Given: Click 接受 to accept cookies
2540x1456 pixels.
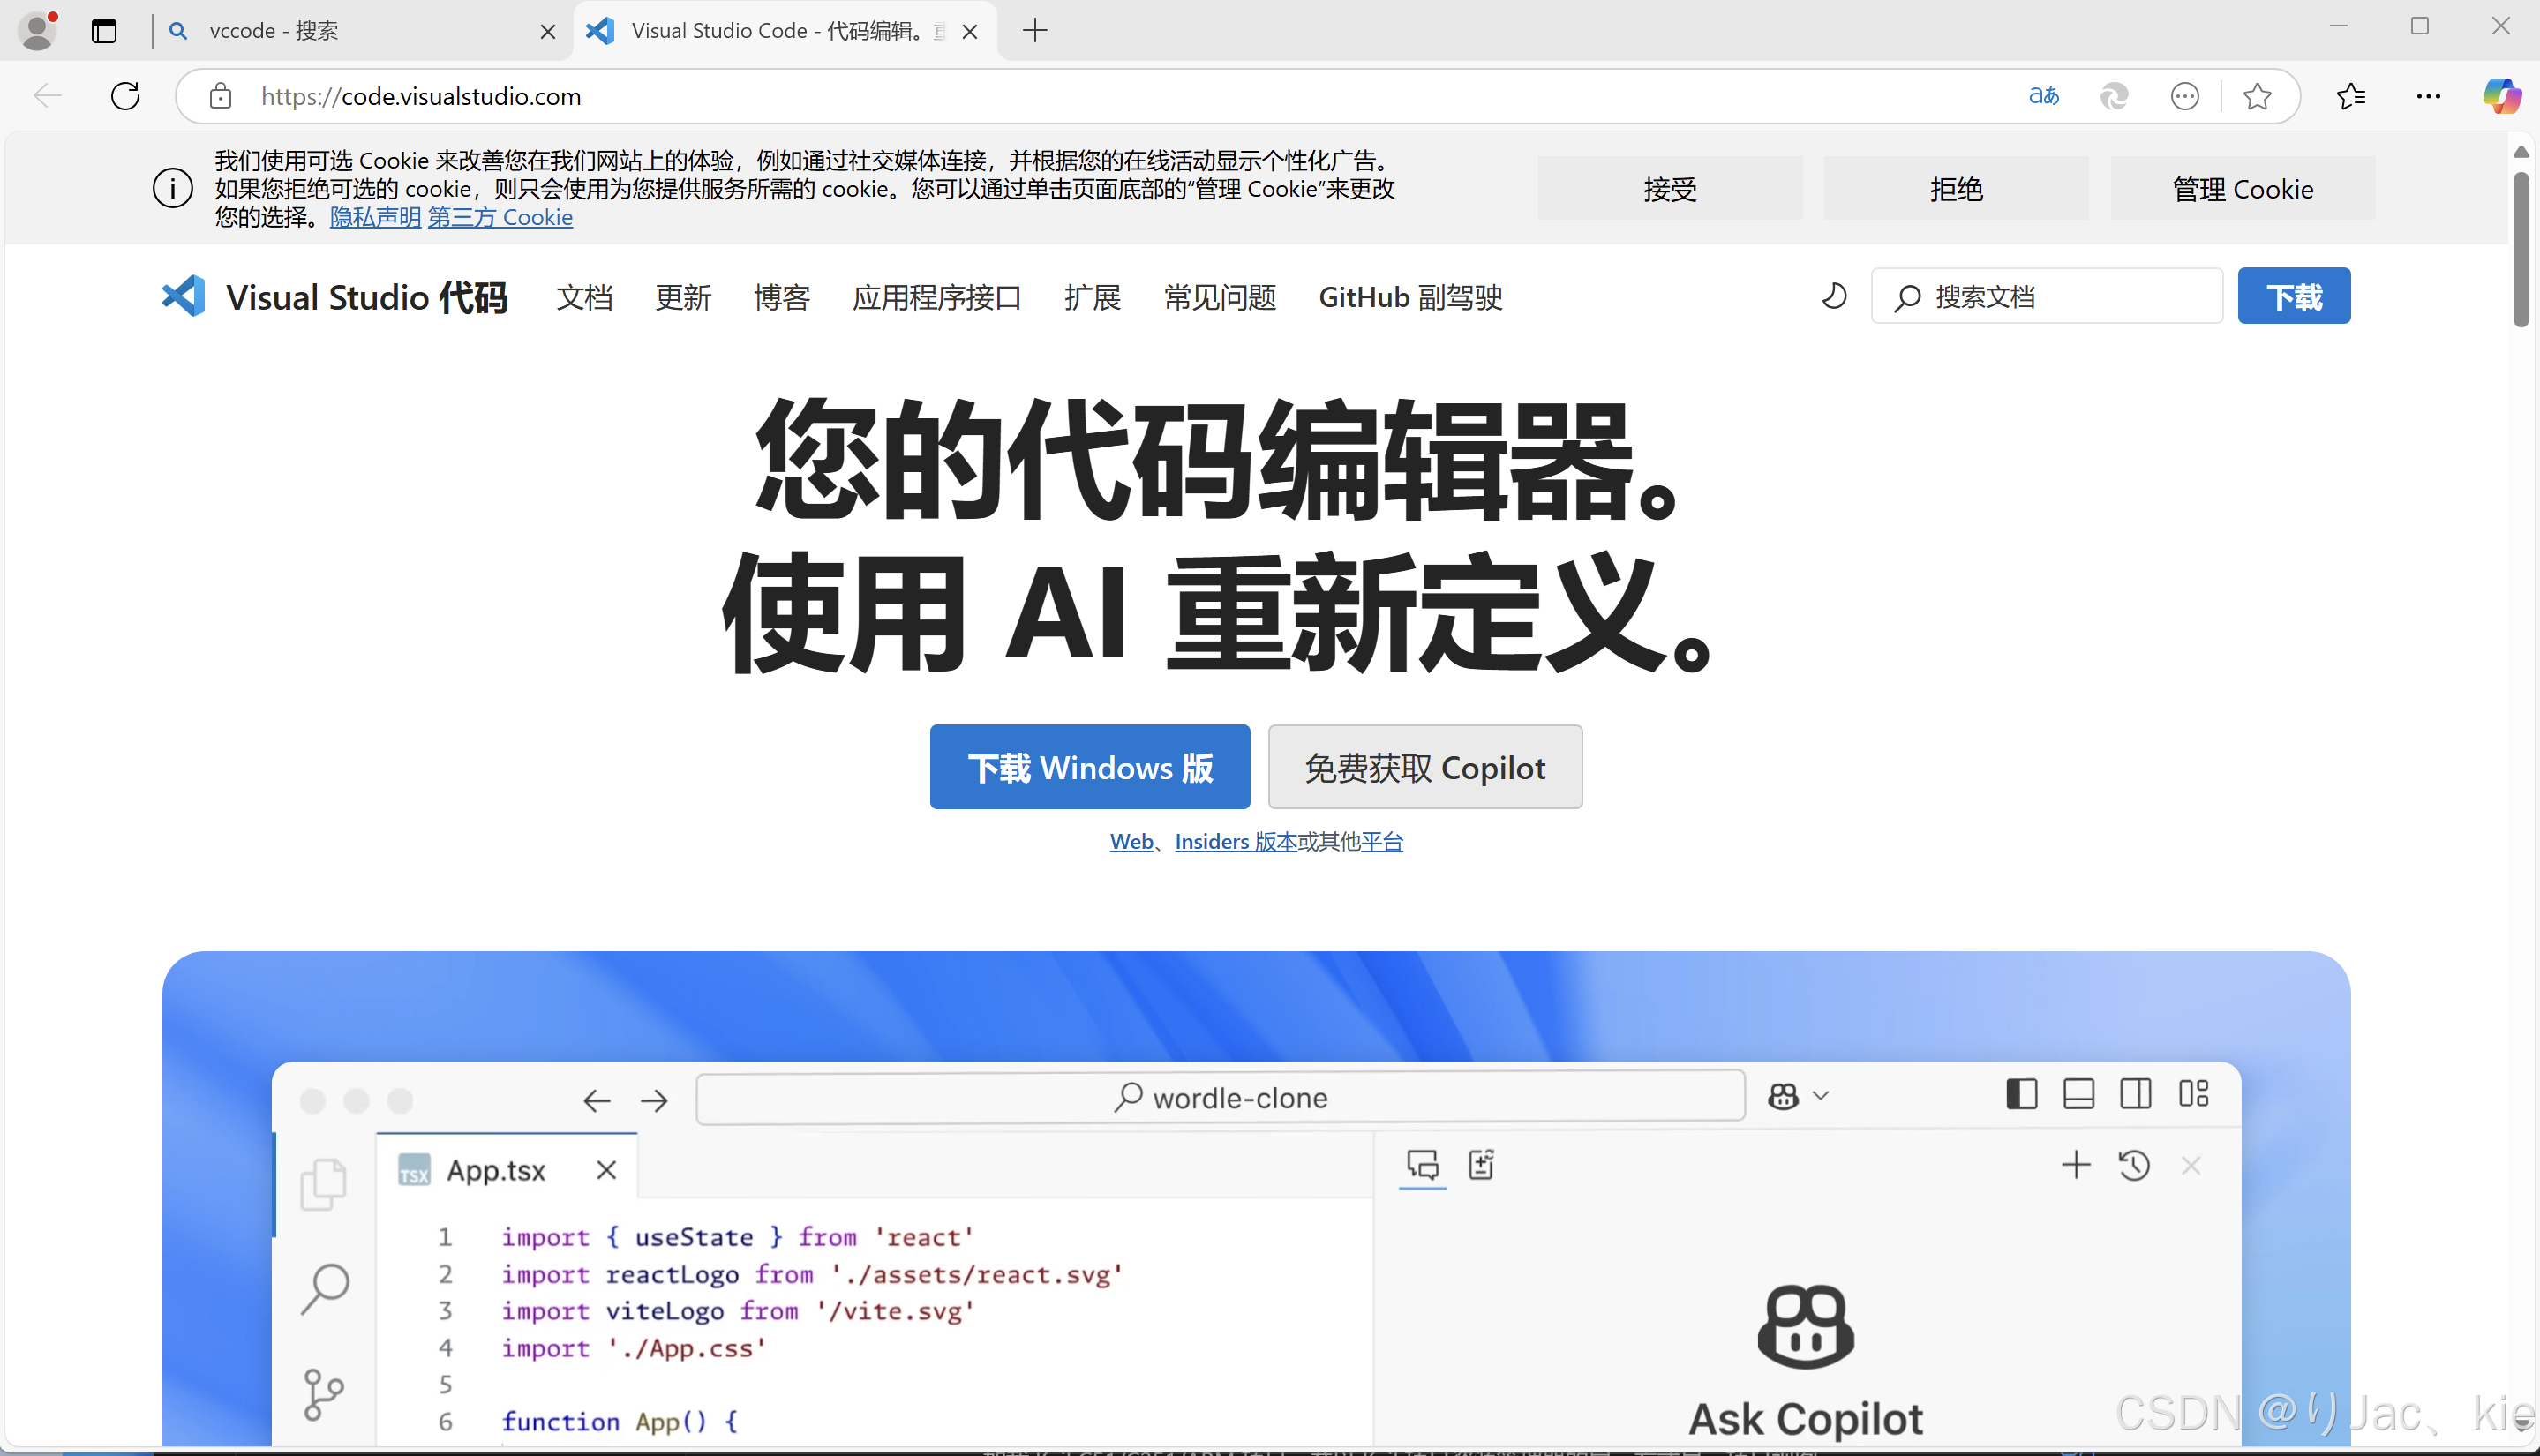Looking at the screenshot, I should click(x=1670, y=188).
